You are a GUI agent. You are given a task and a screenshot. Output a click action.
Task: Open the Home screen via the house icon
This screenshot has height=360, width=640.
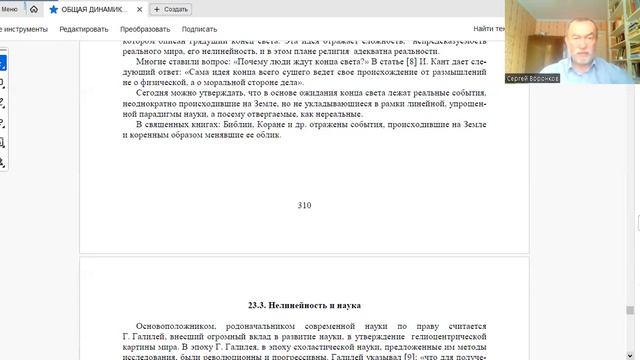pos(34,9)
